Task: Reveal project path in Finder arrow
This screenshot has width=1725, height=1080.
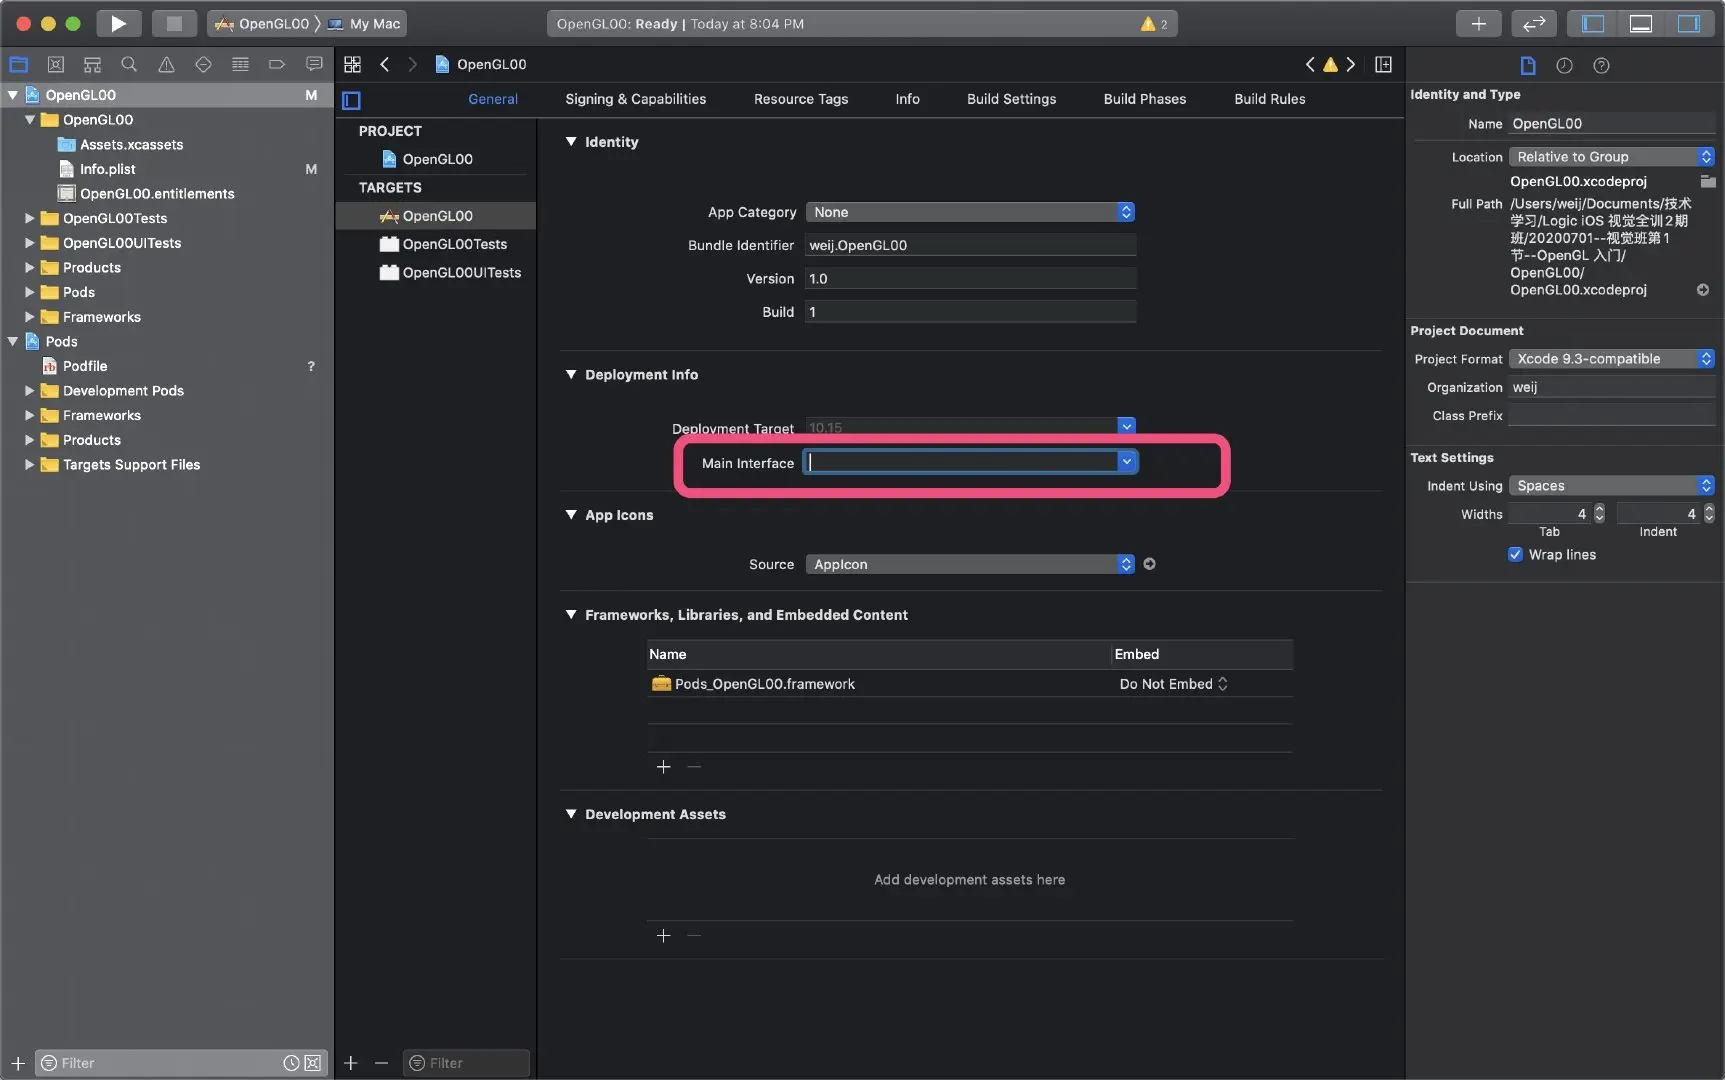Action: click(x=1702, y=290)
